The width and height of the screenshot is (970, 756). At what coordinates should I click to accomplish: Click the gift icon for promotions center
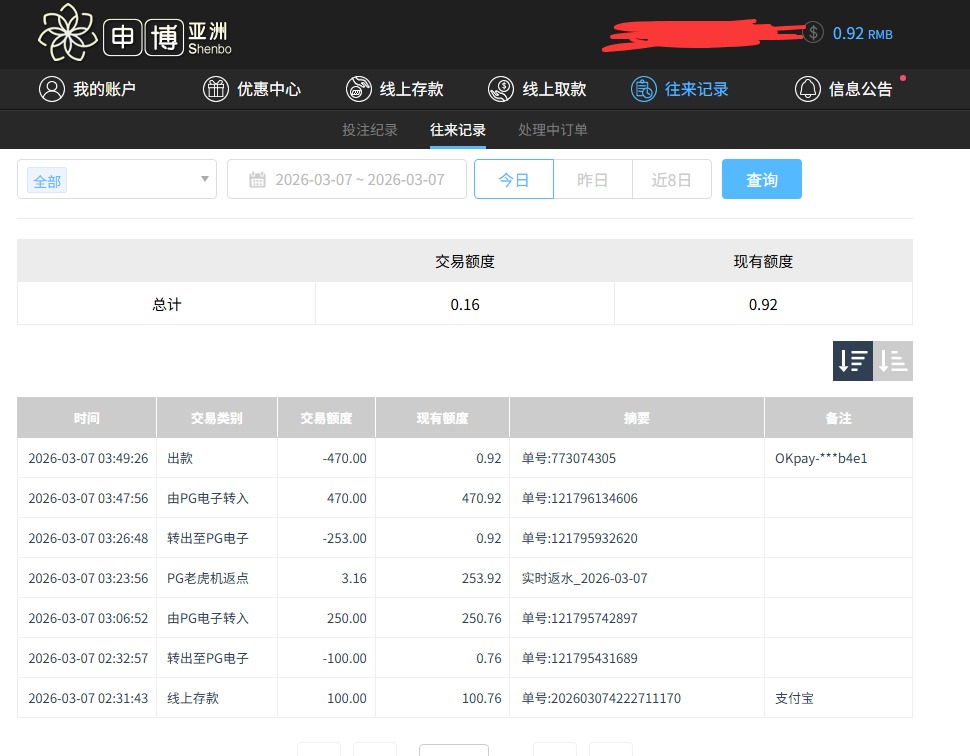[216, 89]
